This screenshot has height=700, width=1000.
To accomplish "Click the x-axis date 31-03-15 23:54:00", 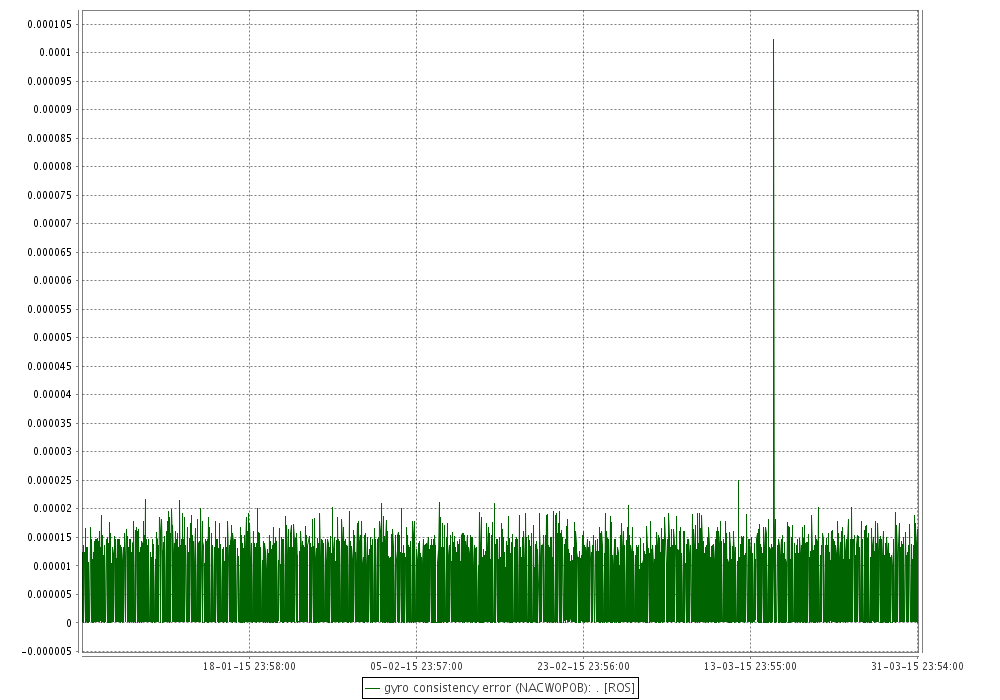I will pos(917,666).
